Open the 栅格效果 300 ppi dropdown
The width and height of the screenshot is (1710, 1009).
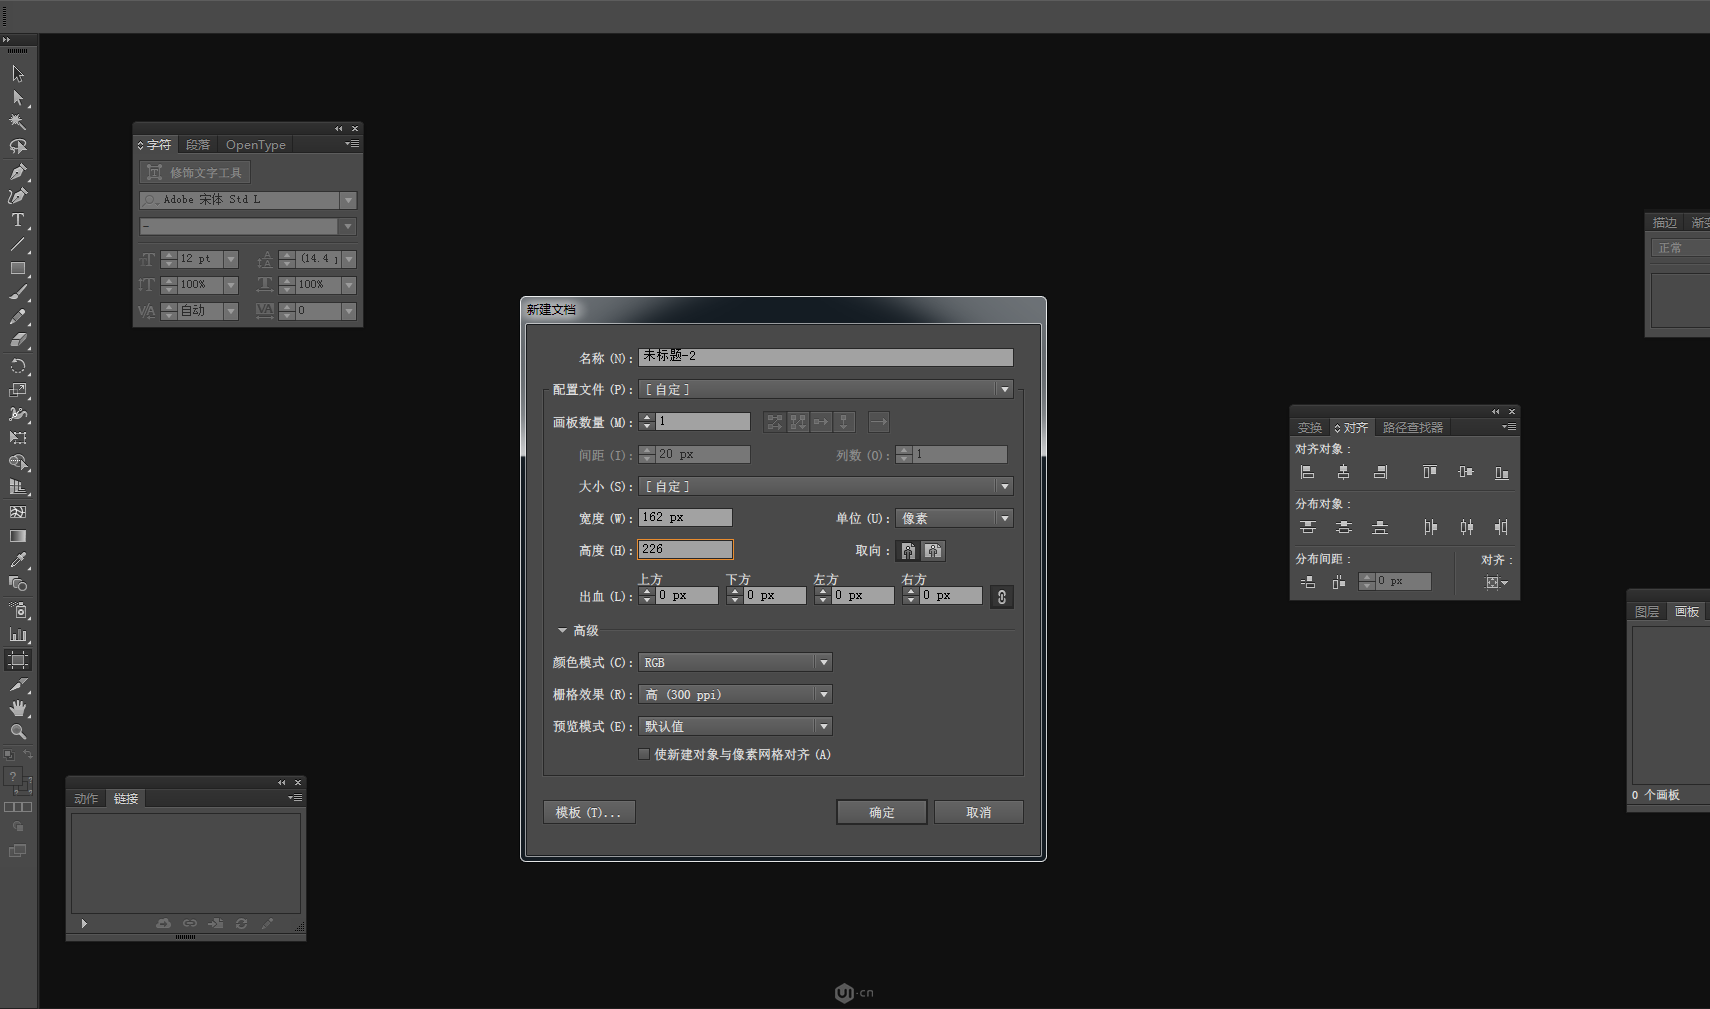735,695
